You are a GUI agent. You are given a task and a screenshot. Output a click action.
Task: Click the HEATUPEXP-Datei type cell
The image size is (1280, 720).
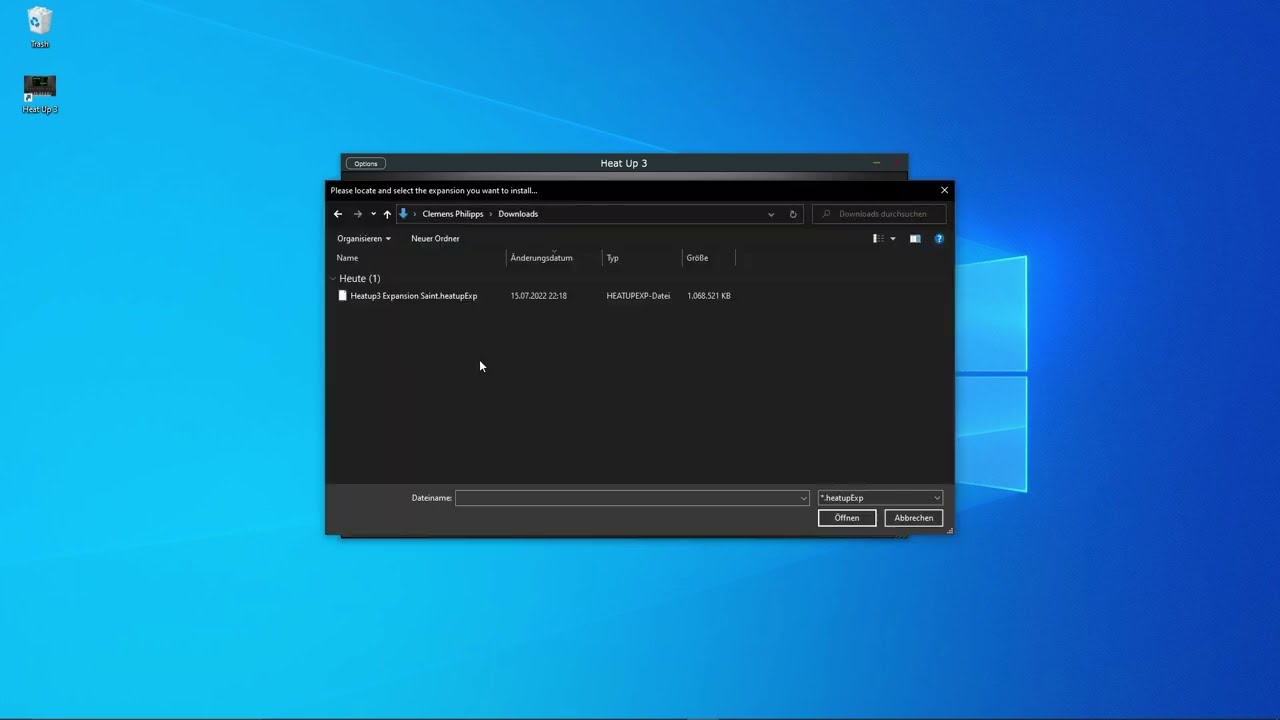638,296
